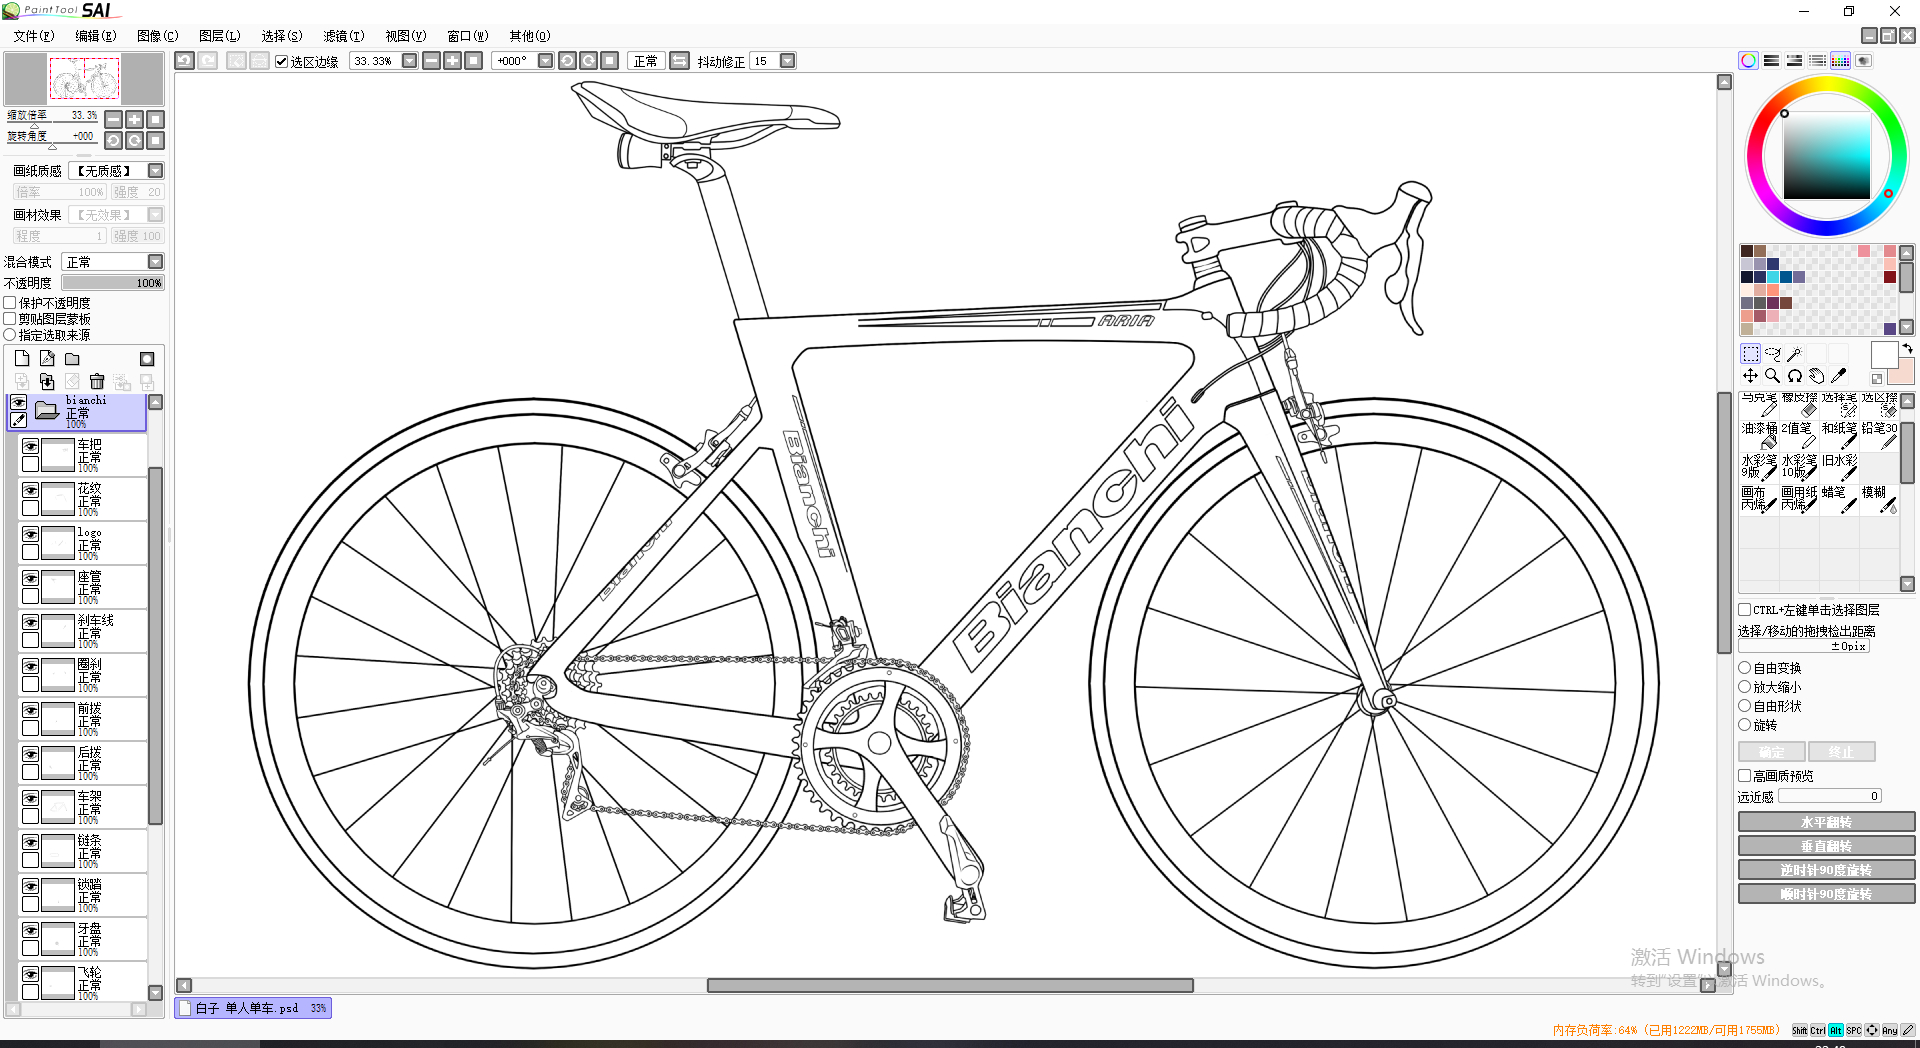
Task: Select the hand pan tool
Action: (x=1816, y=376)
